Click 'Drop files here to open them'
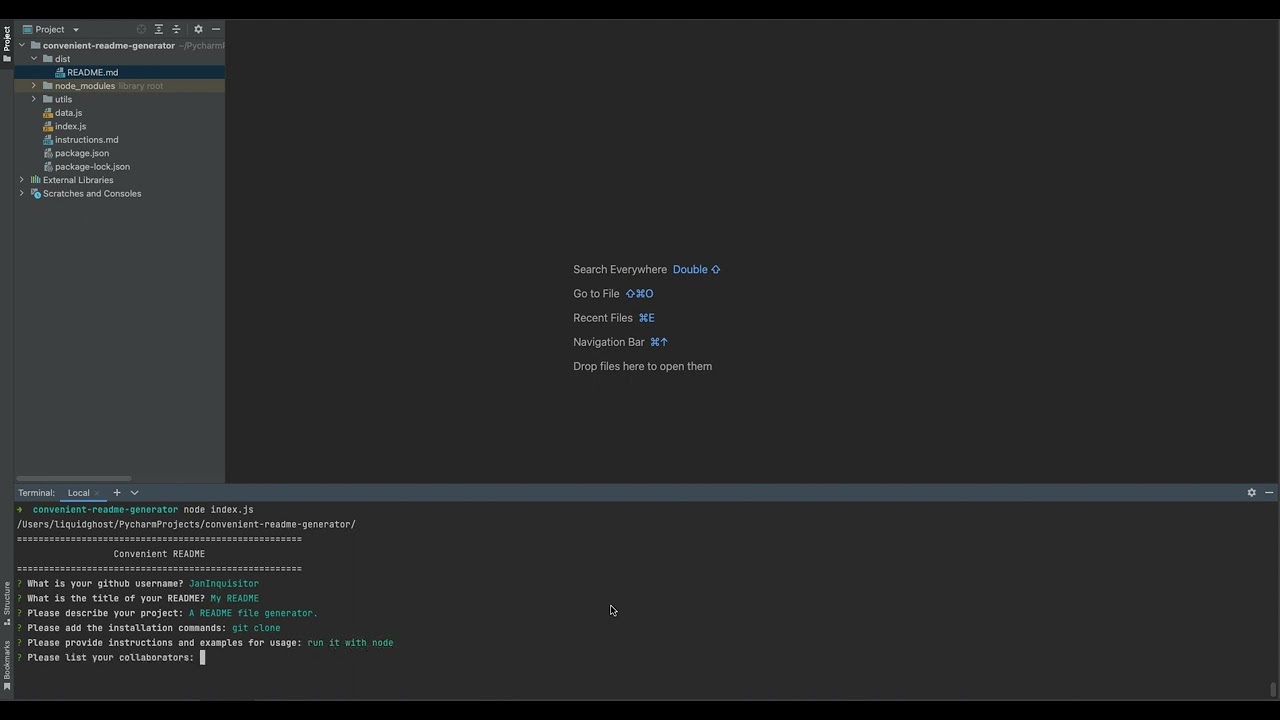 click(x=643, y=366)
